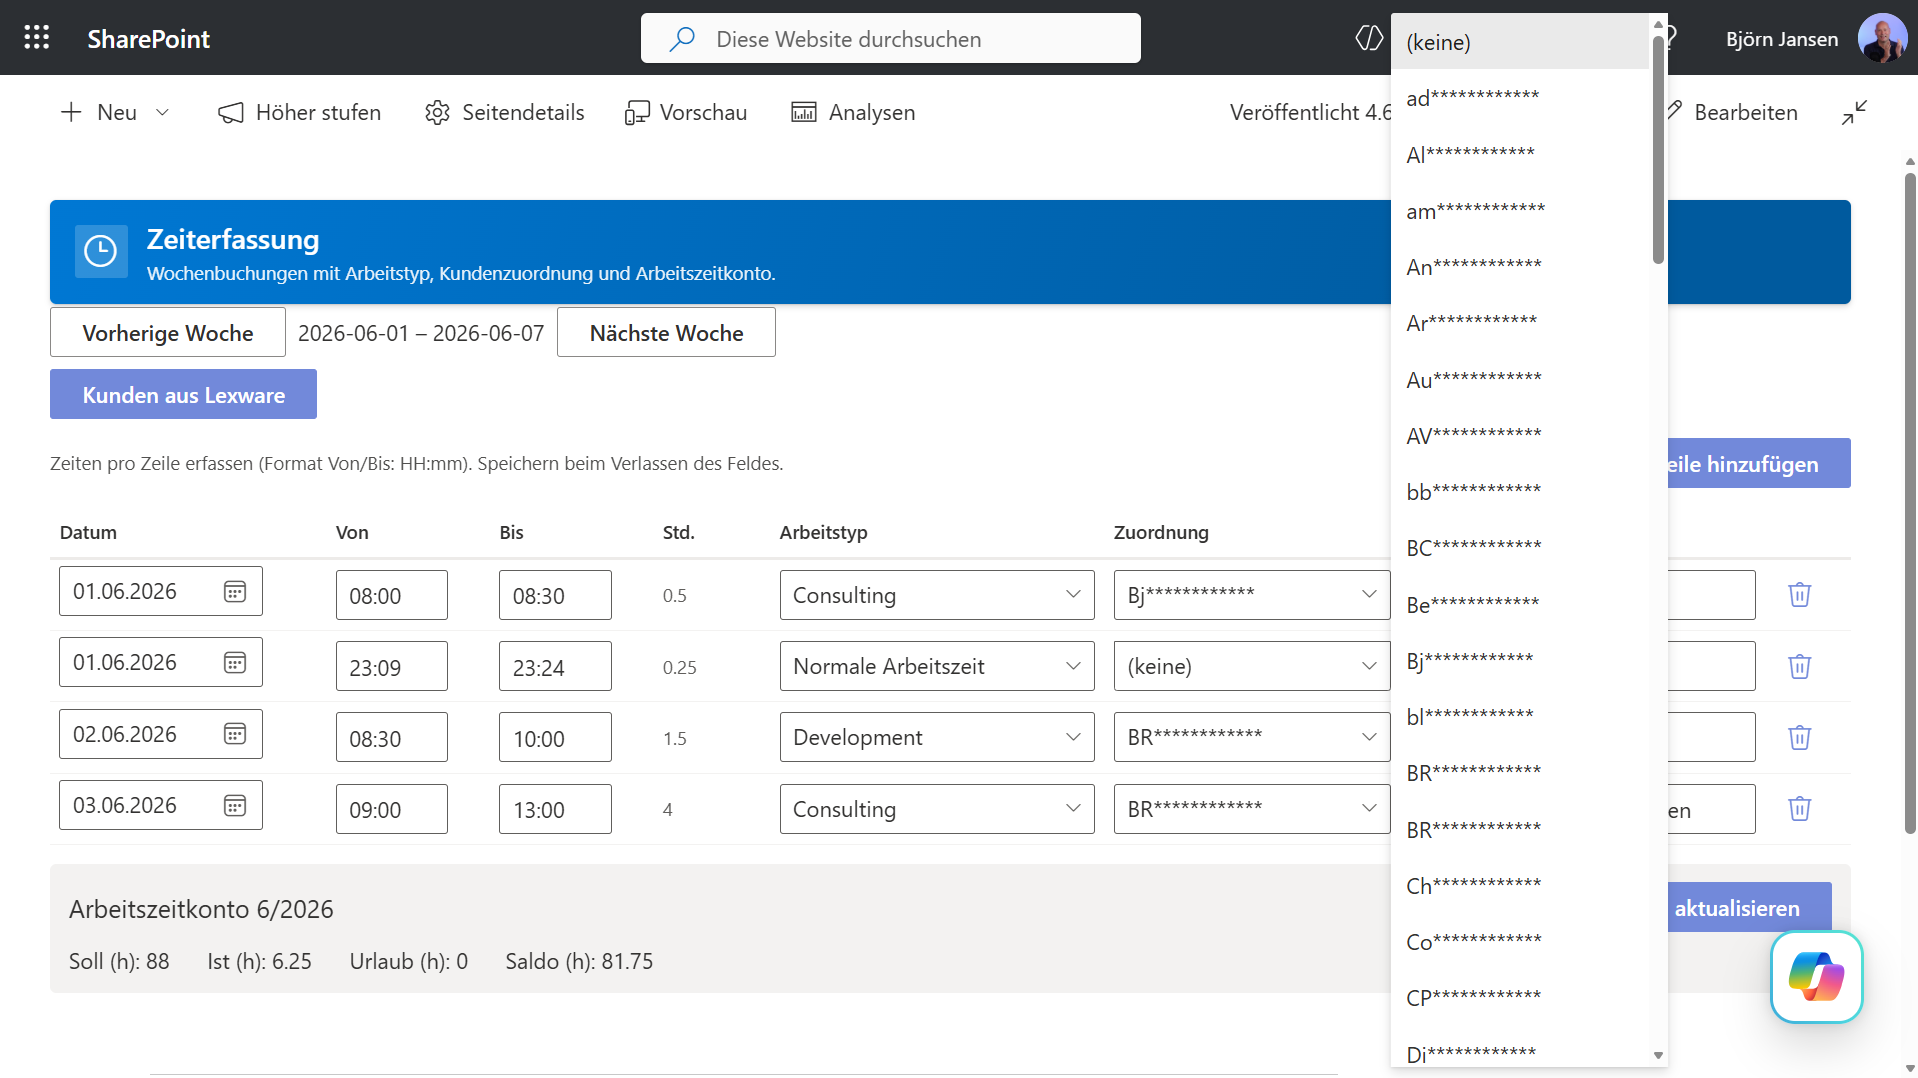Click the Zeiterfassung clock icon

coord(101,251)
